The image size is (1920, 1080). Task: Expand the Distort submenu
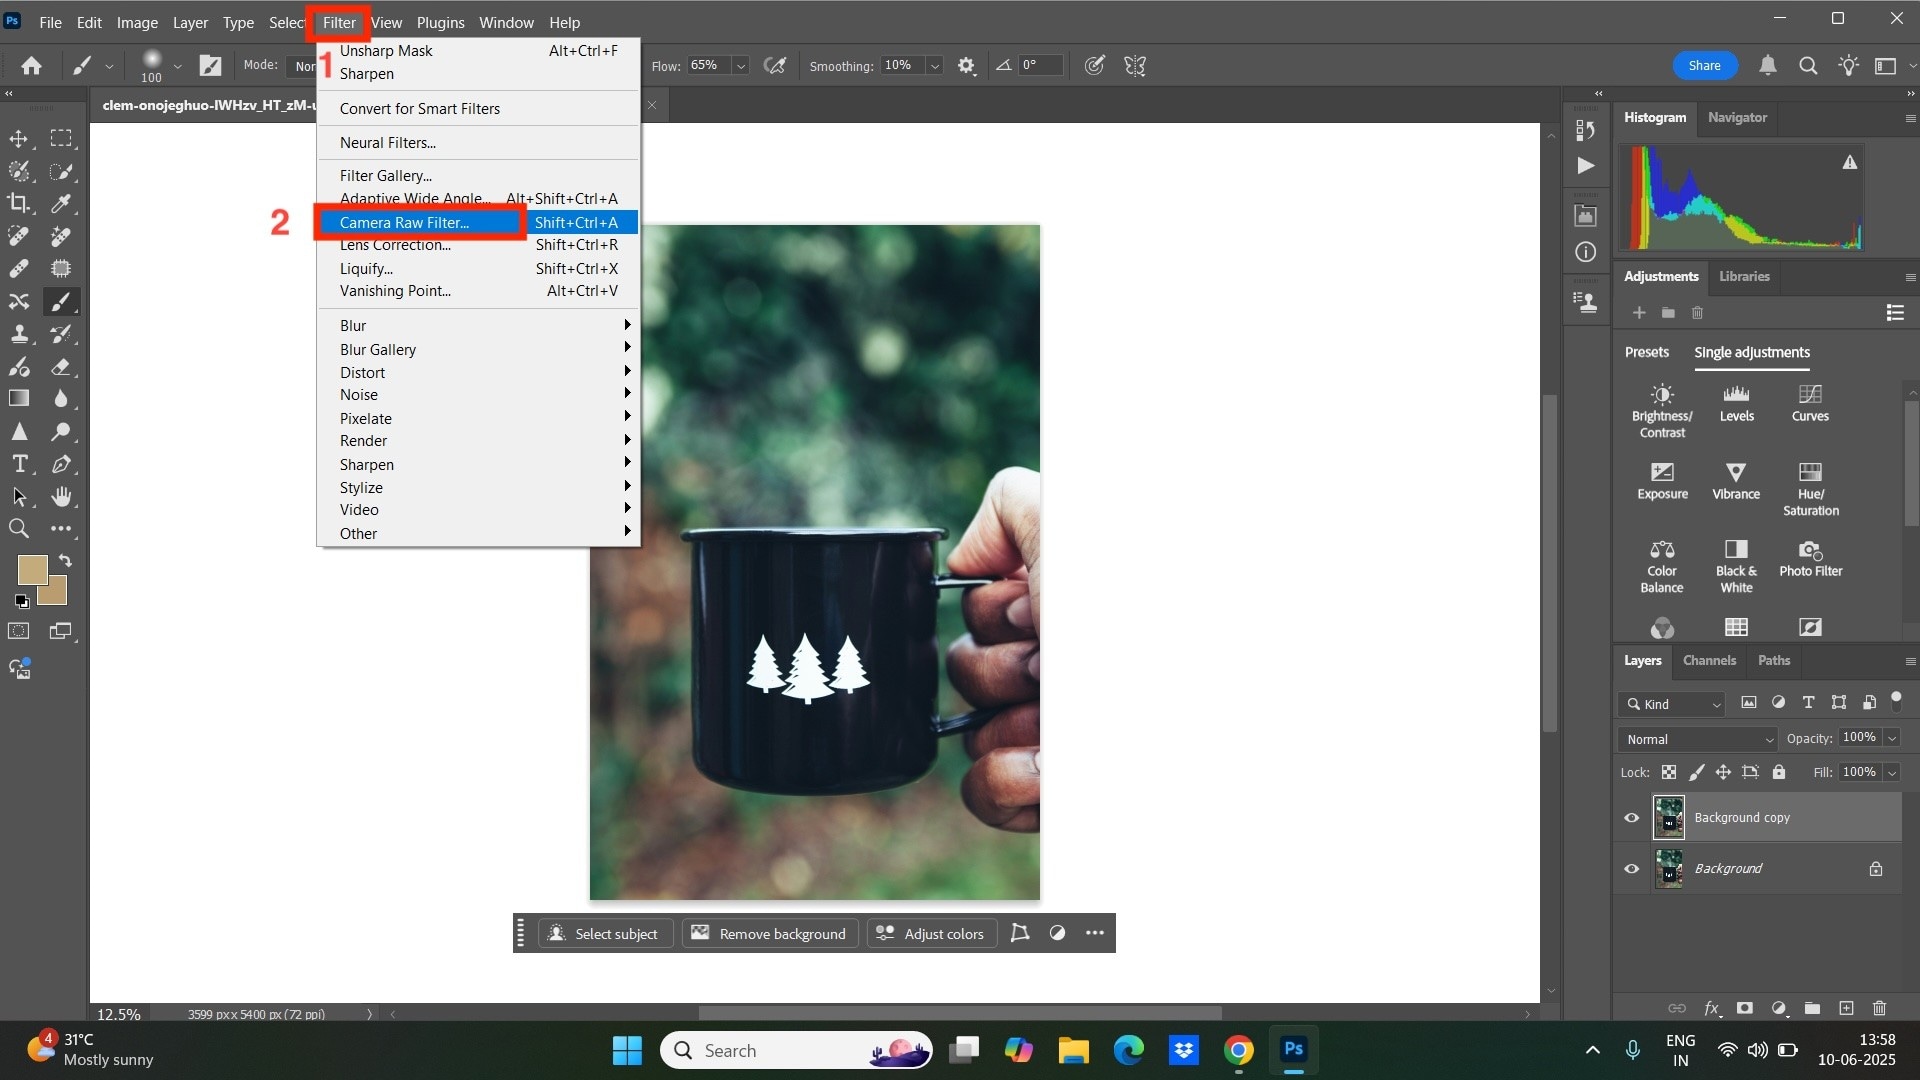(478, 373)
